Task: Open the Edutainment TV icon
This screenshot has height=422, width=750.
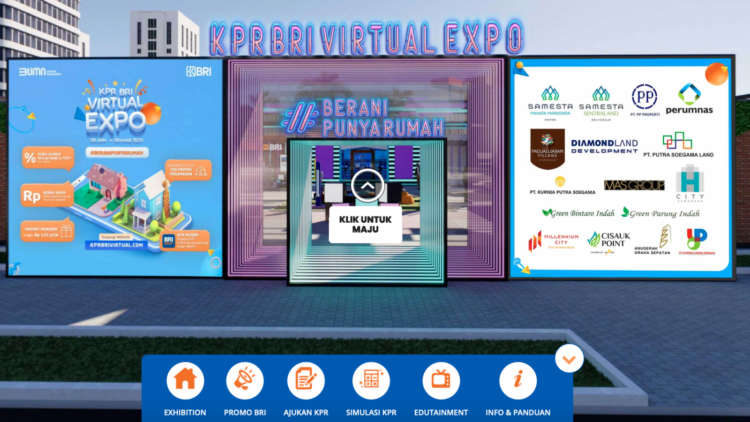Action: click(441, 381)
